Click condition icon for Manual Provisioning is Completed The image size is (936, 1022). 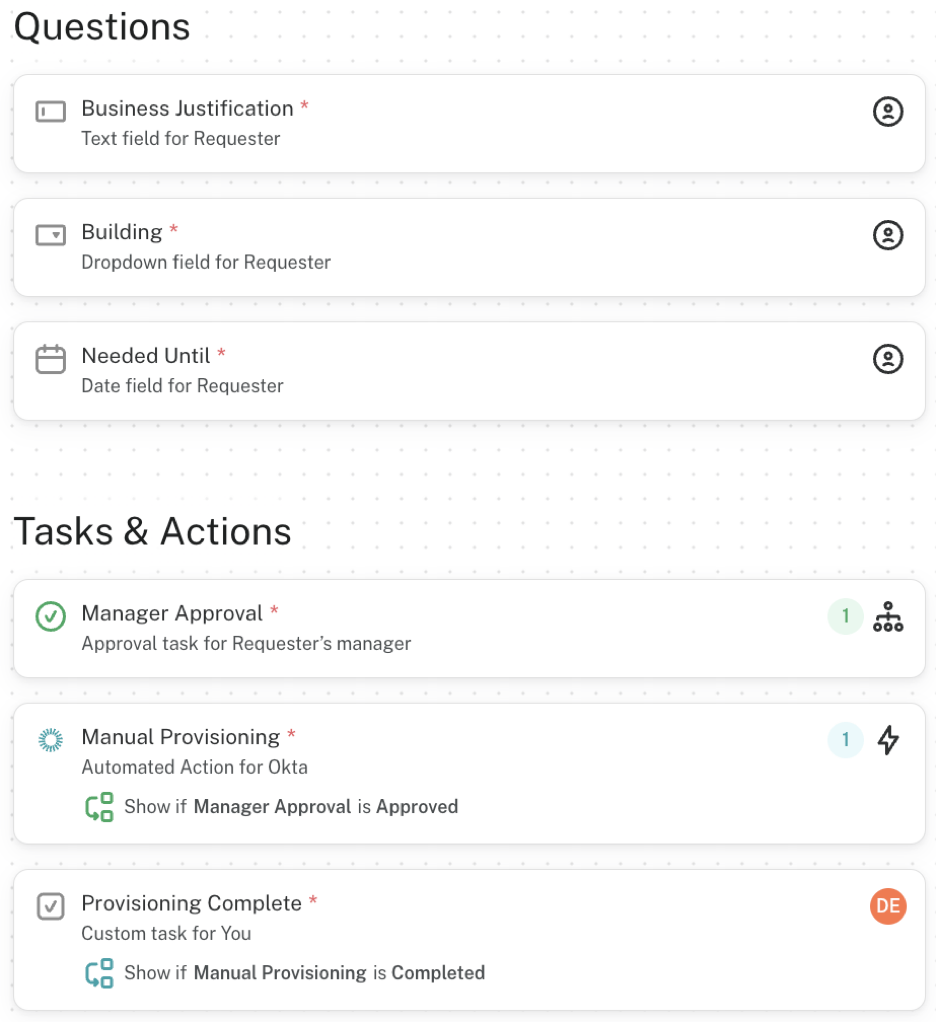(x=99, y=973)
